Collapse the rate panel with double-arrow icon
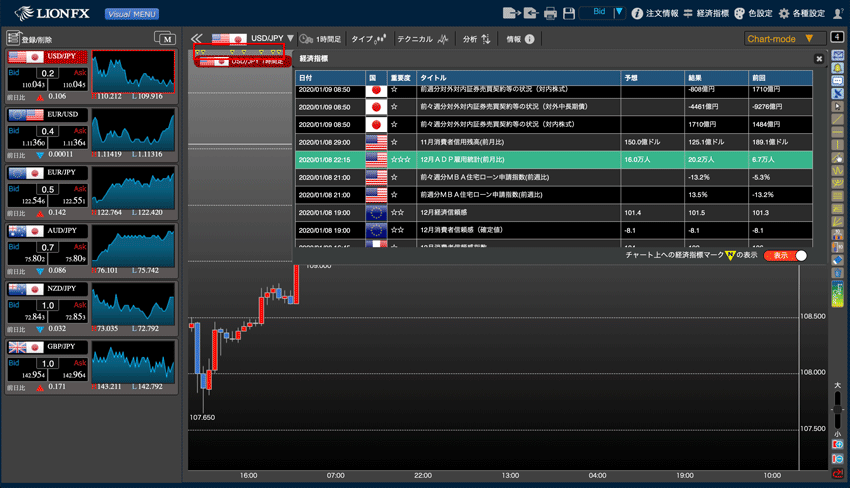The height and width of the screenshot is (488, 850). (x=196, y=38)
